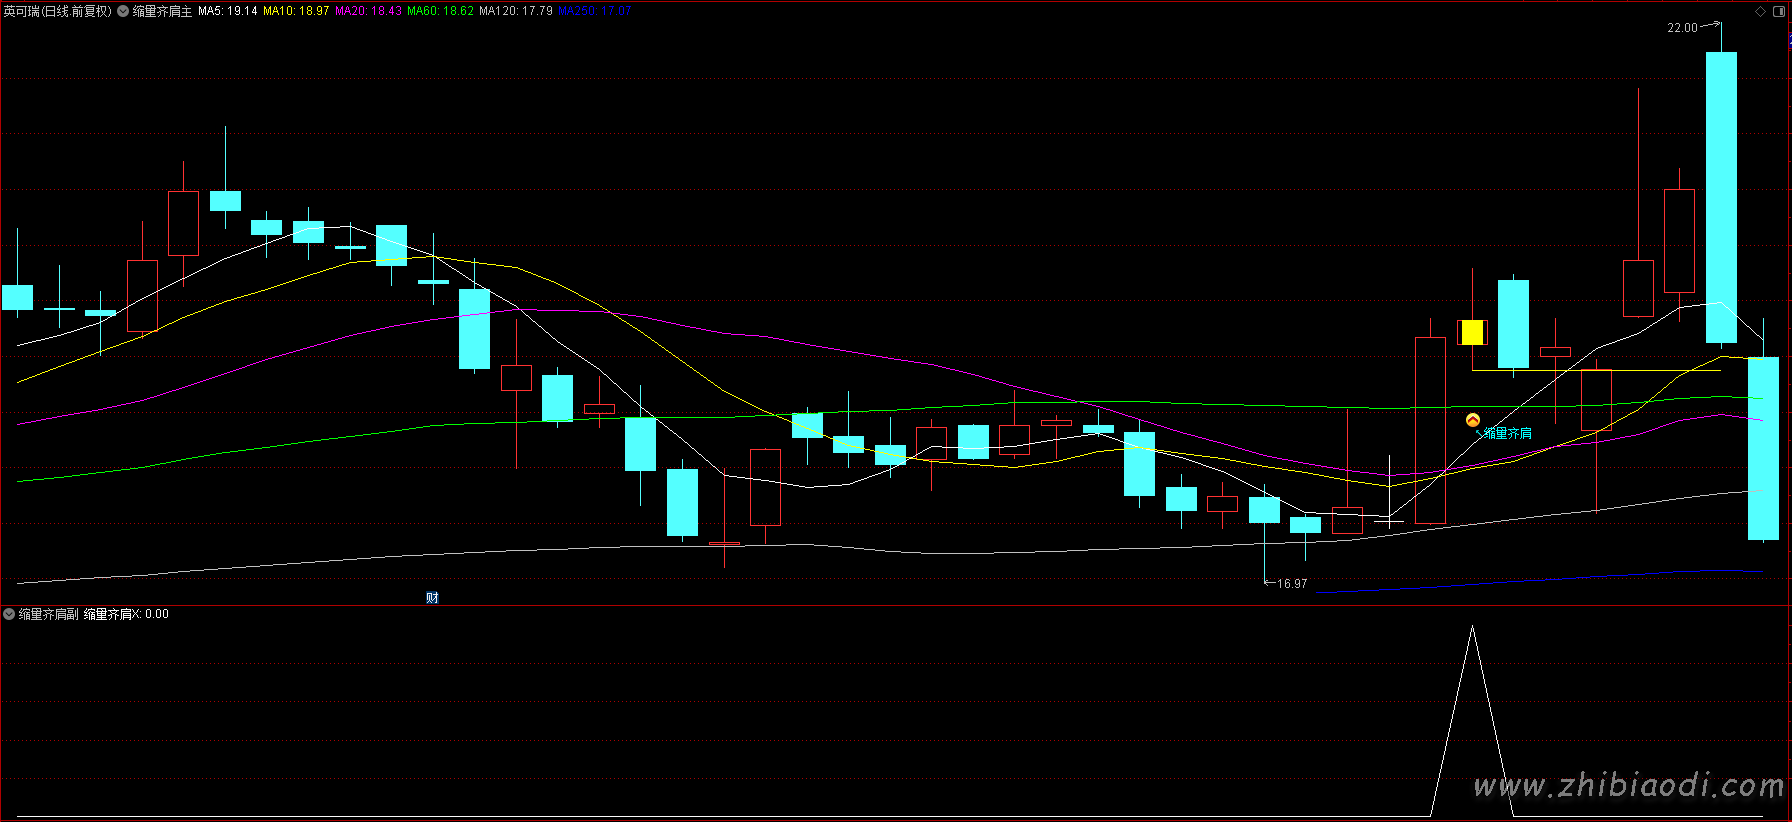
Task: Click the diamond icon at top right
Action: [1761, 11]
